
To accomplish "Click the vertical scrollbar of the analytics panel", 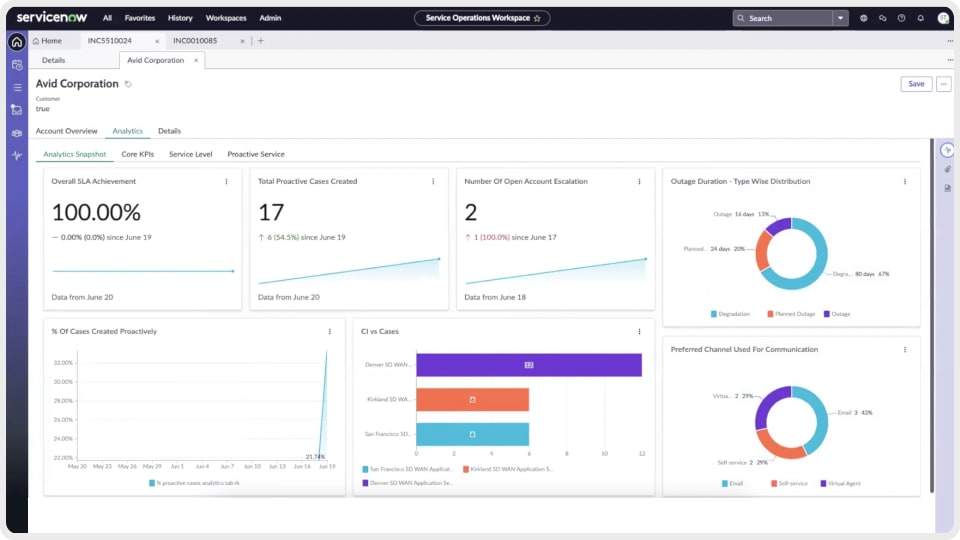I will [x=932, y=315].
